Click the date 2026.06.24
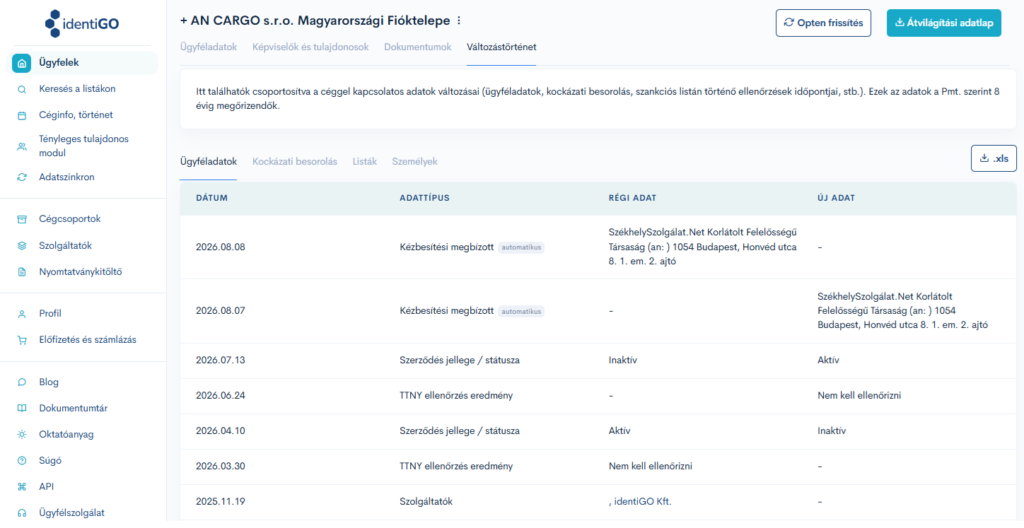Screen dimensions: 1024x528 [x=221, y=395]
